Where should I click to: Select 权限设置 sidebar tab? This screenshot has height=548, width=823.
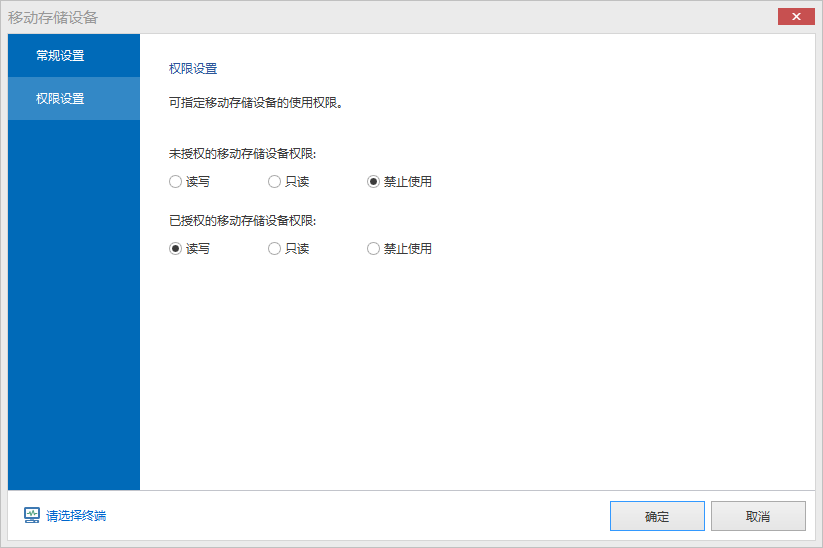pos(74,99)
